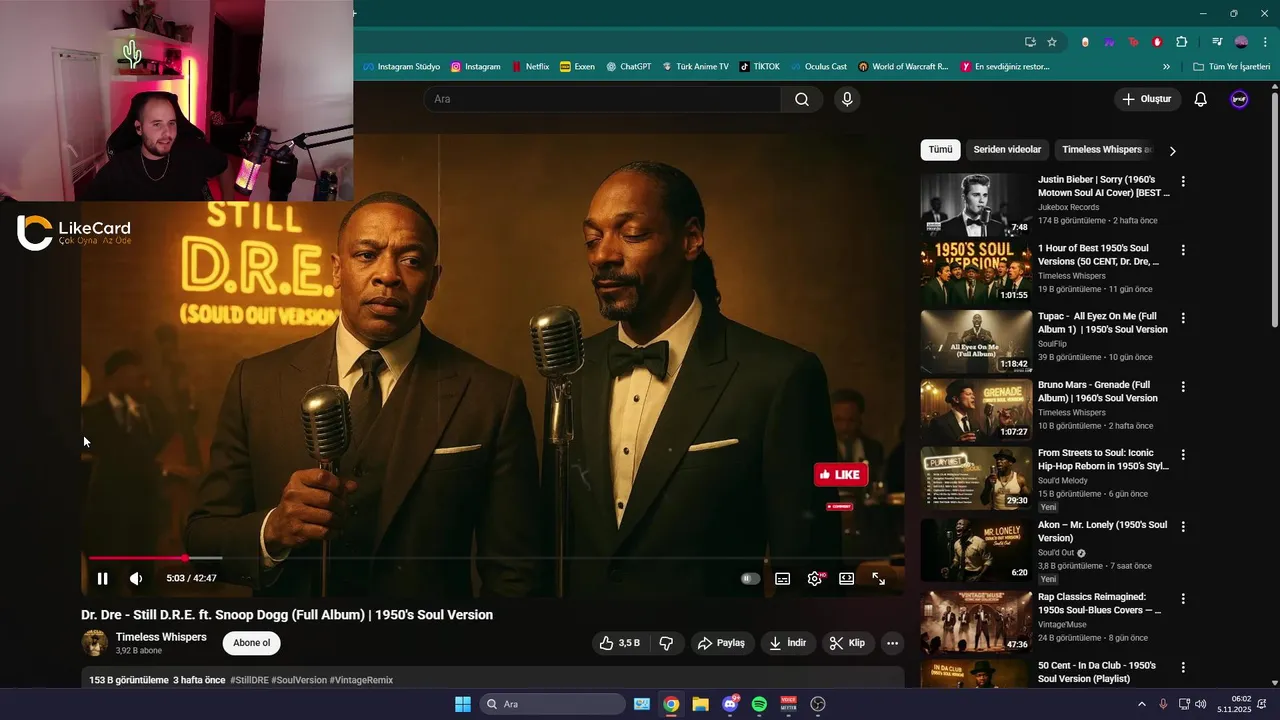
Task: Open Tüm Yer İşaretleri bookmarks folder
Action: pyautogui.click(x=1233, y=67)
